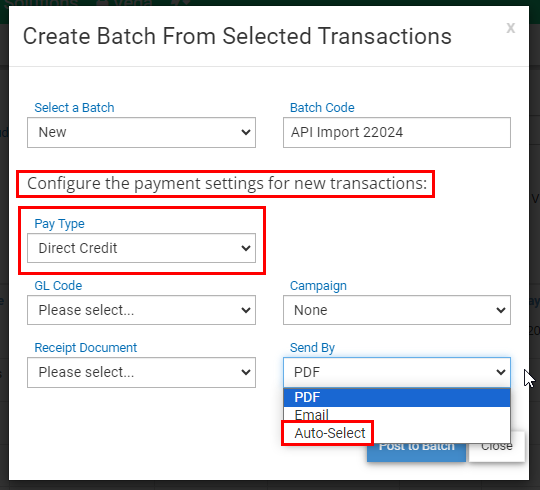The height and width of the screenshot is (490, 540).
Task: Open the Select a Batch dropdown showing New
Action: coord(141,133)
